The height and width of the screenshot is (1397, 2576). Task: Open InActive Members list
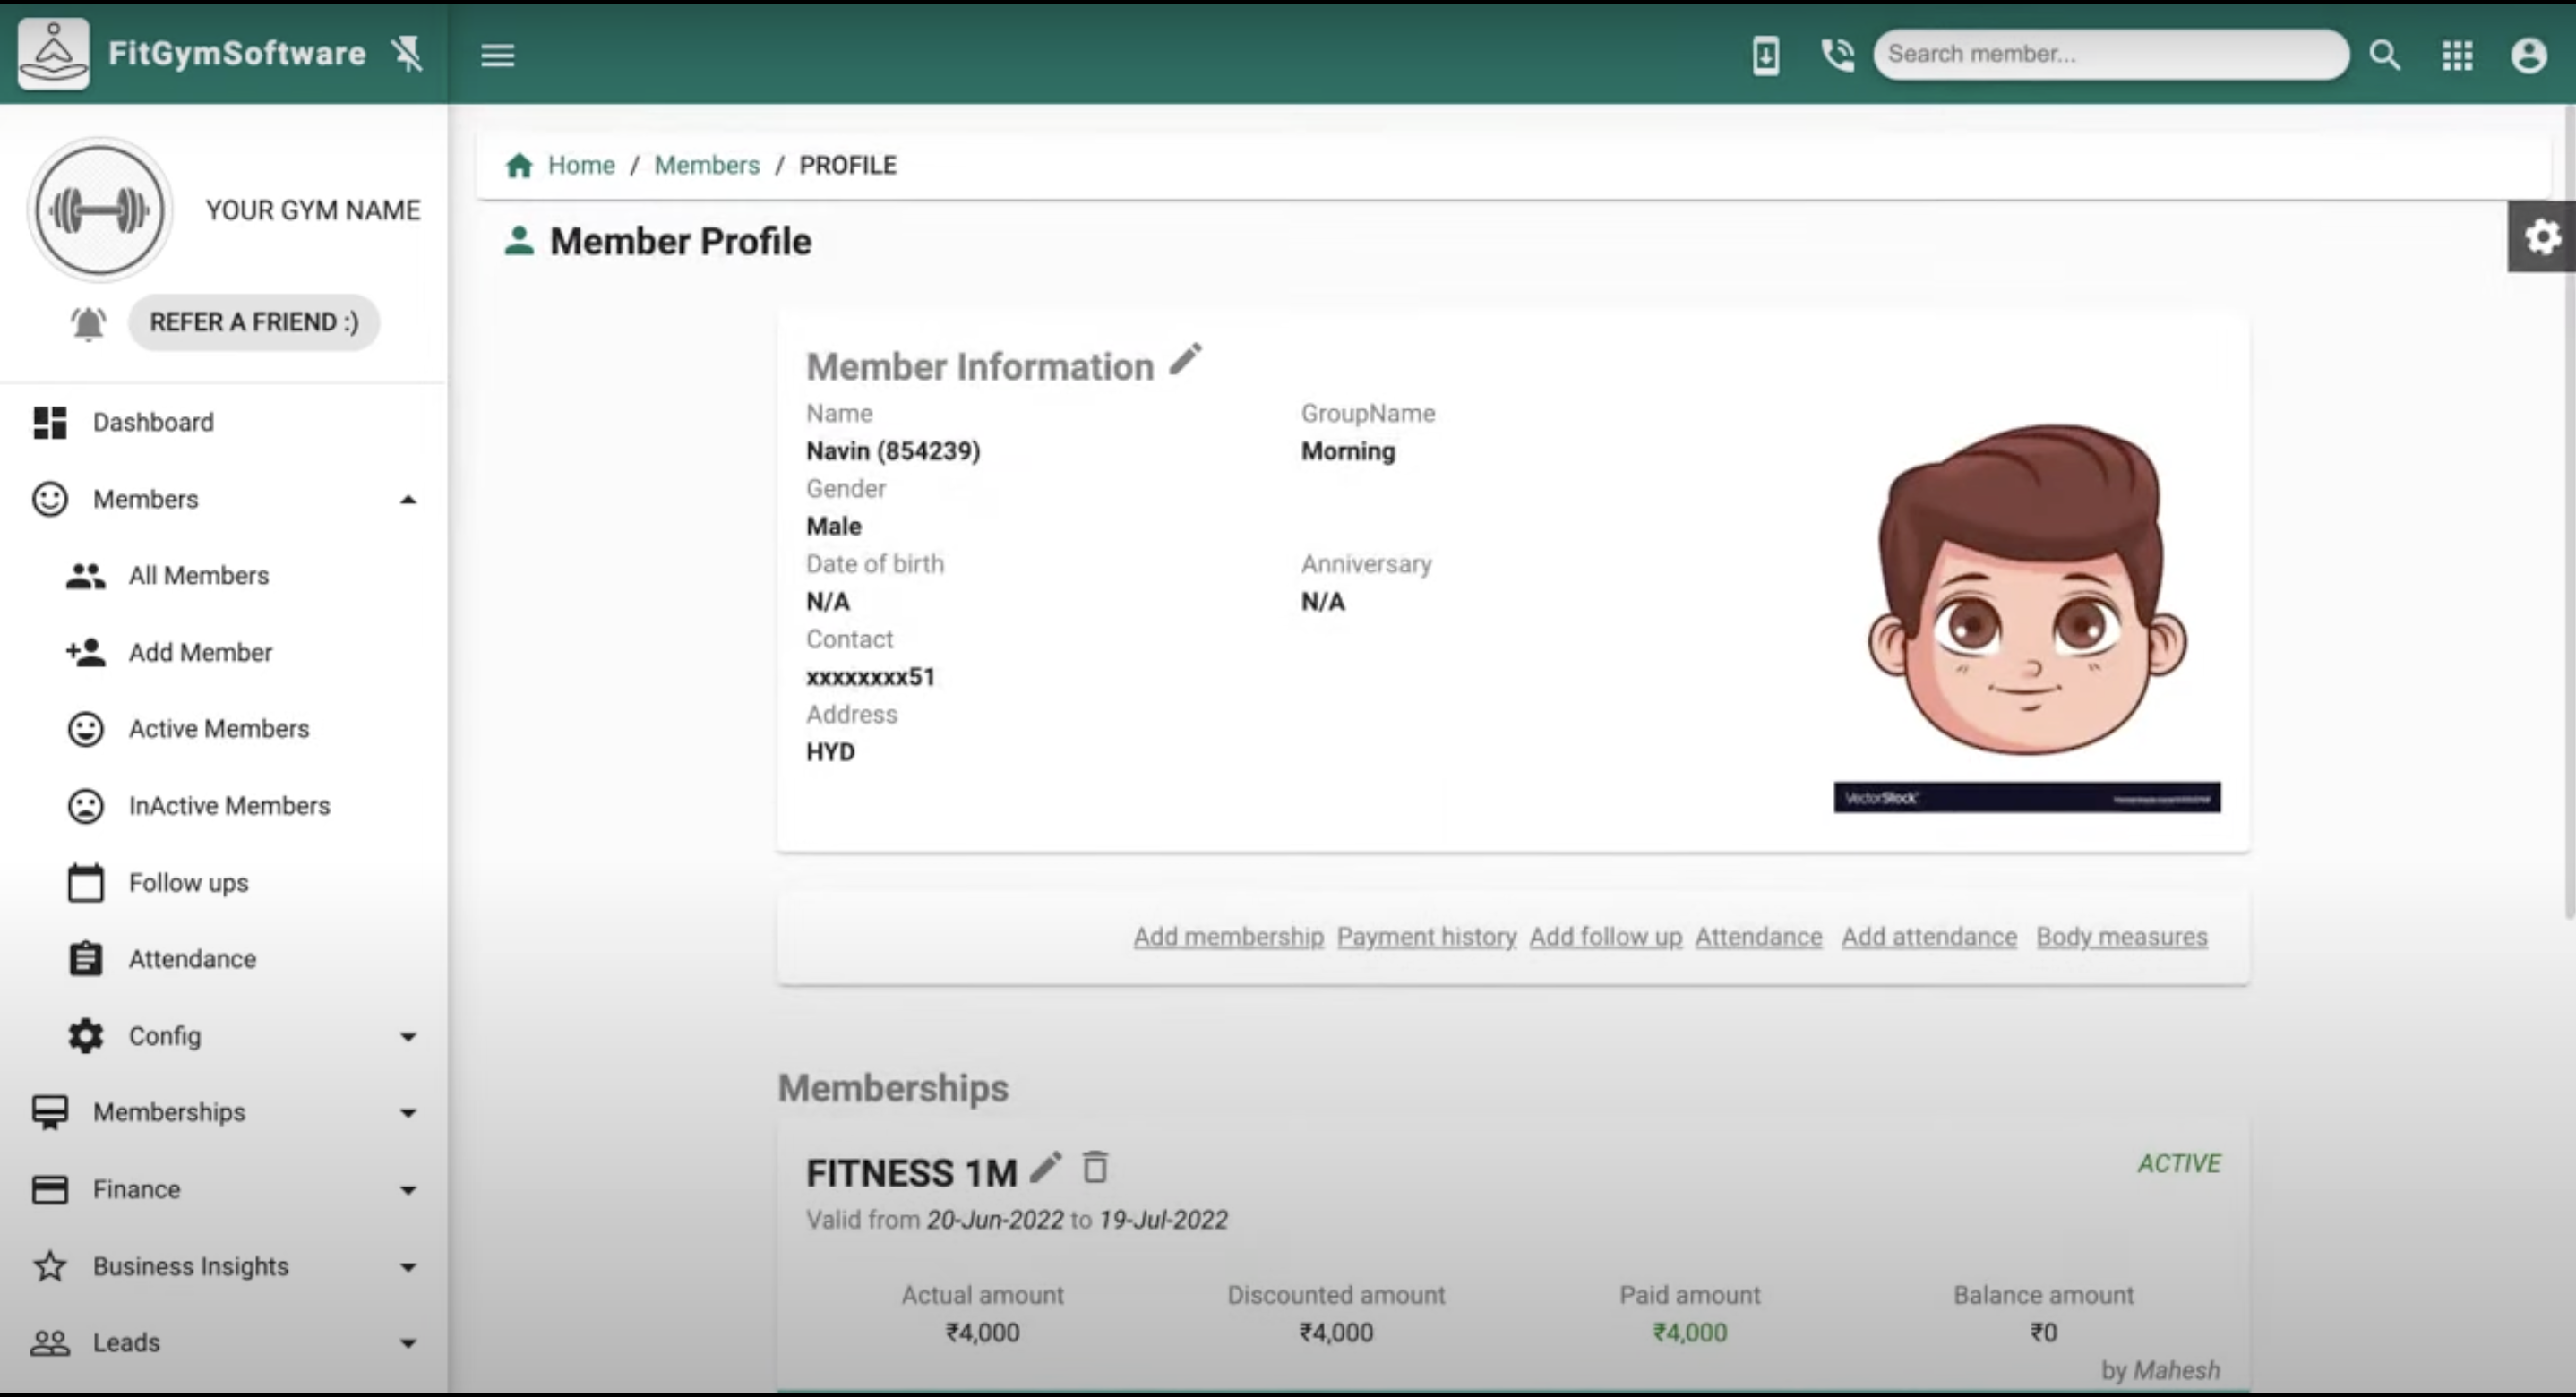pyautogui.click(x=228, y=806)
